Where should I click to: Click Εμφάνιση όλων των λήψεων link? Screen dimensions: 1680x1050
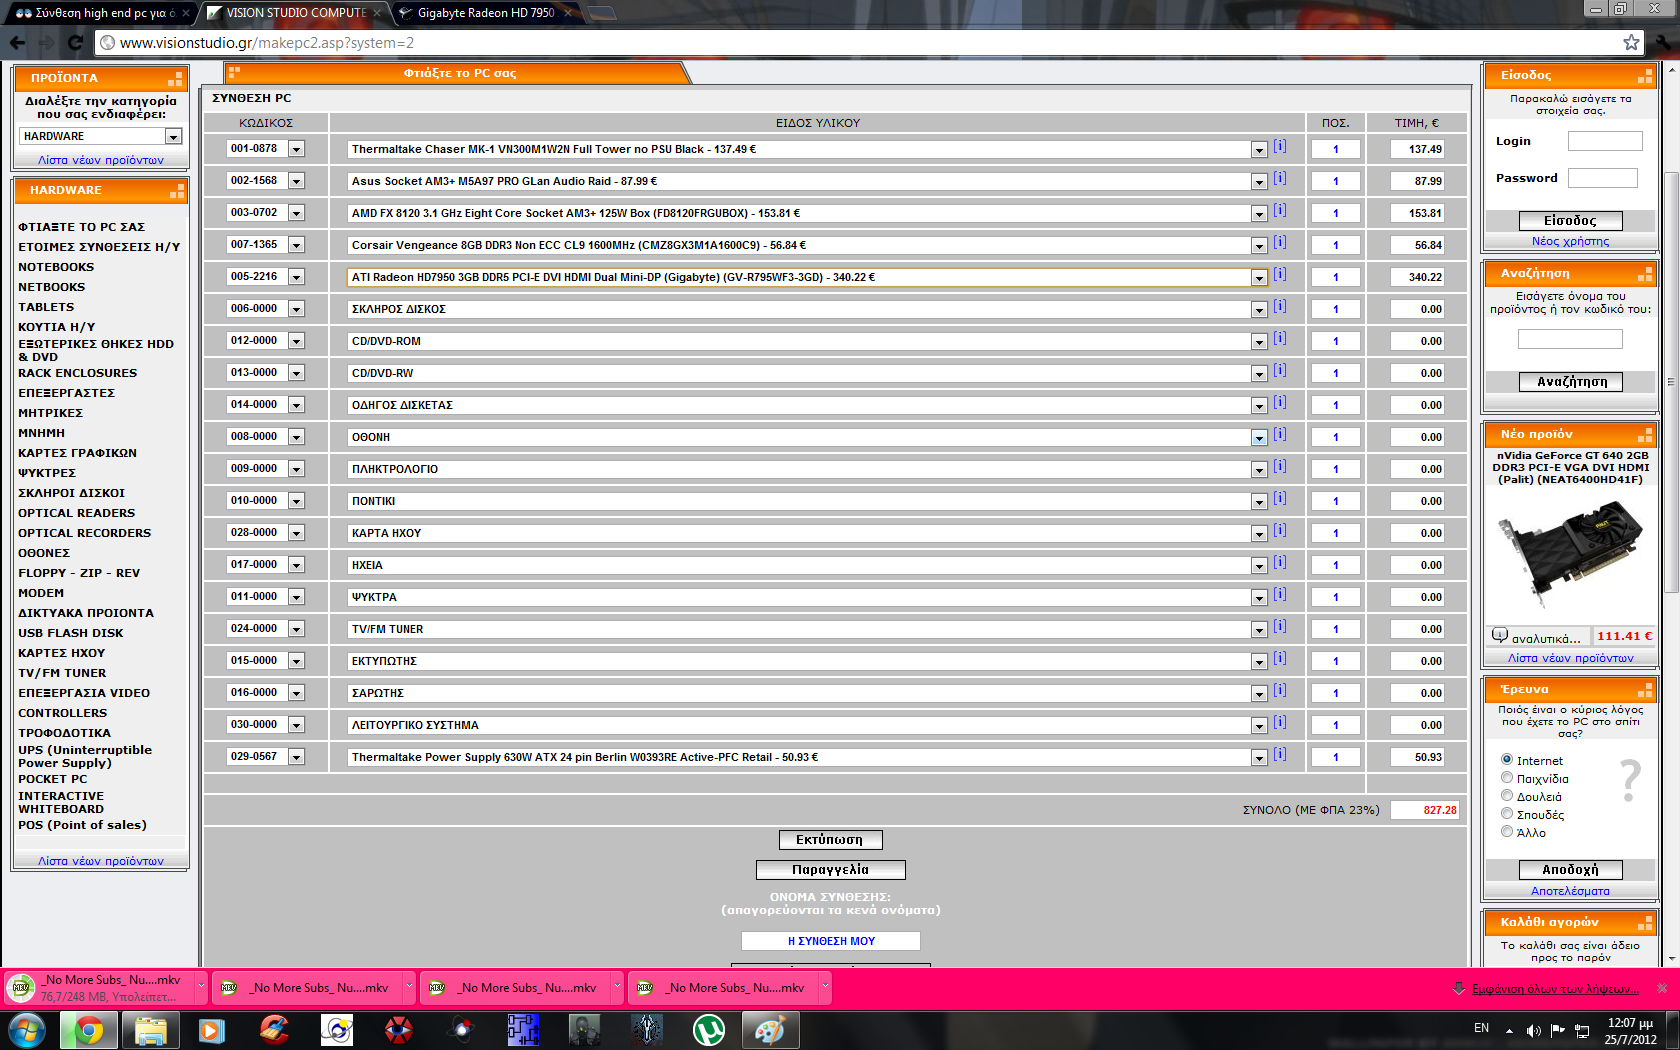[x=1555, y=989]
